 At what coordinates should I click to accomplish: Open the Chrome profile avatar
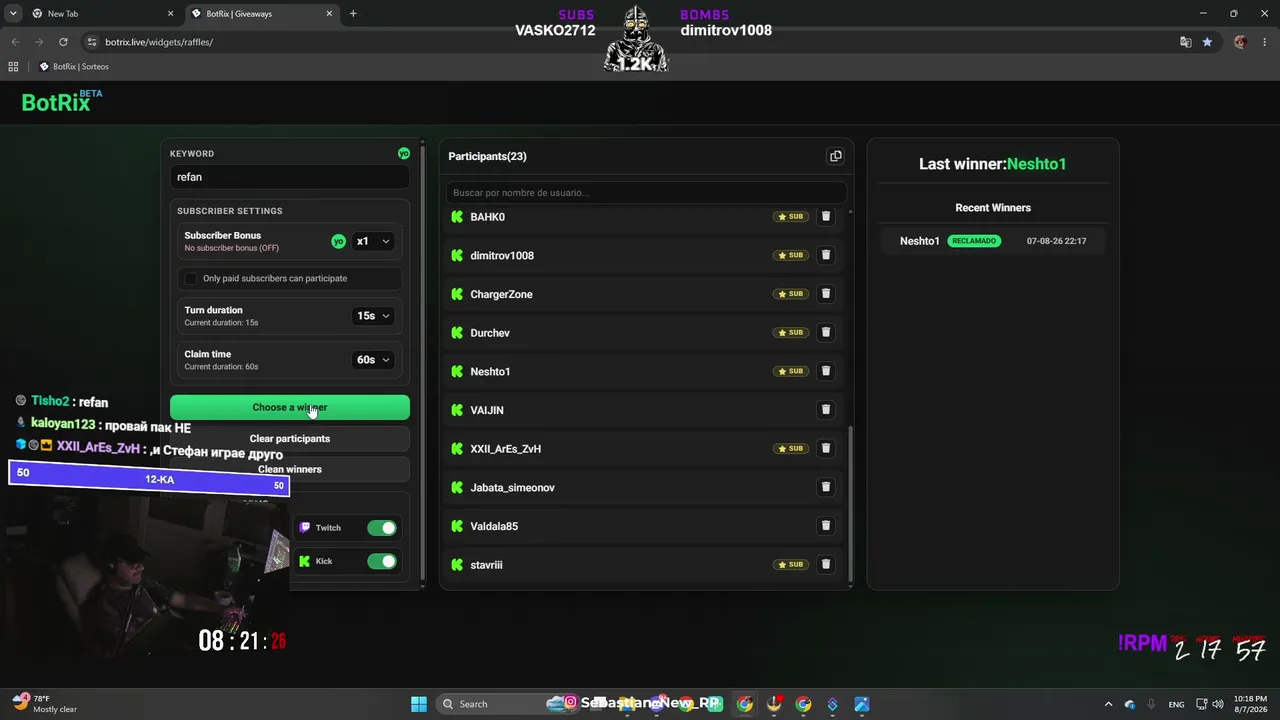tap(1240, 42)
